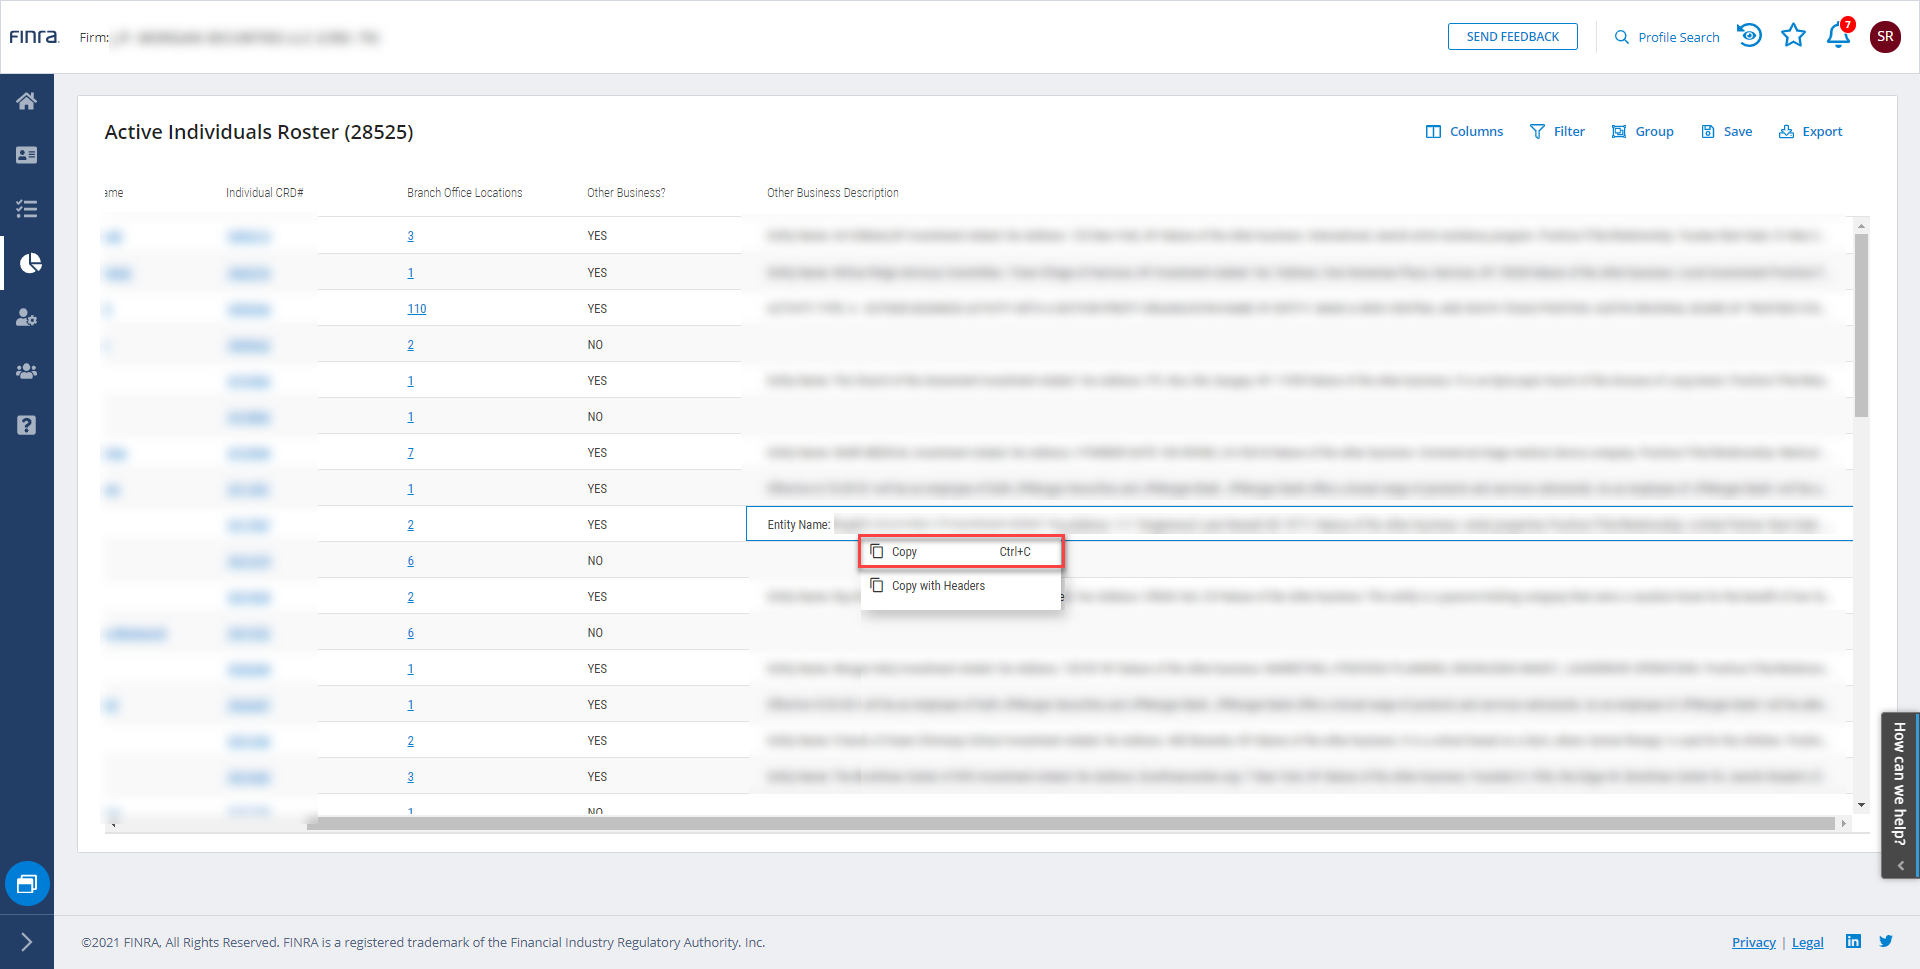This screenshot has width=1920, height=969.
Task: View recently viewed history icon in header
Action: point(1748,36)
